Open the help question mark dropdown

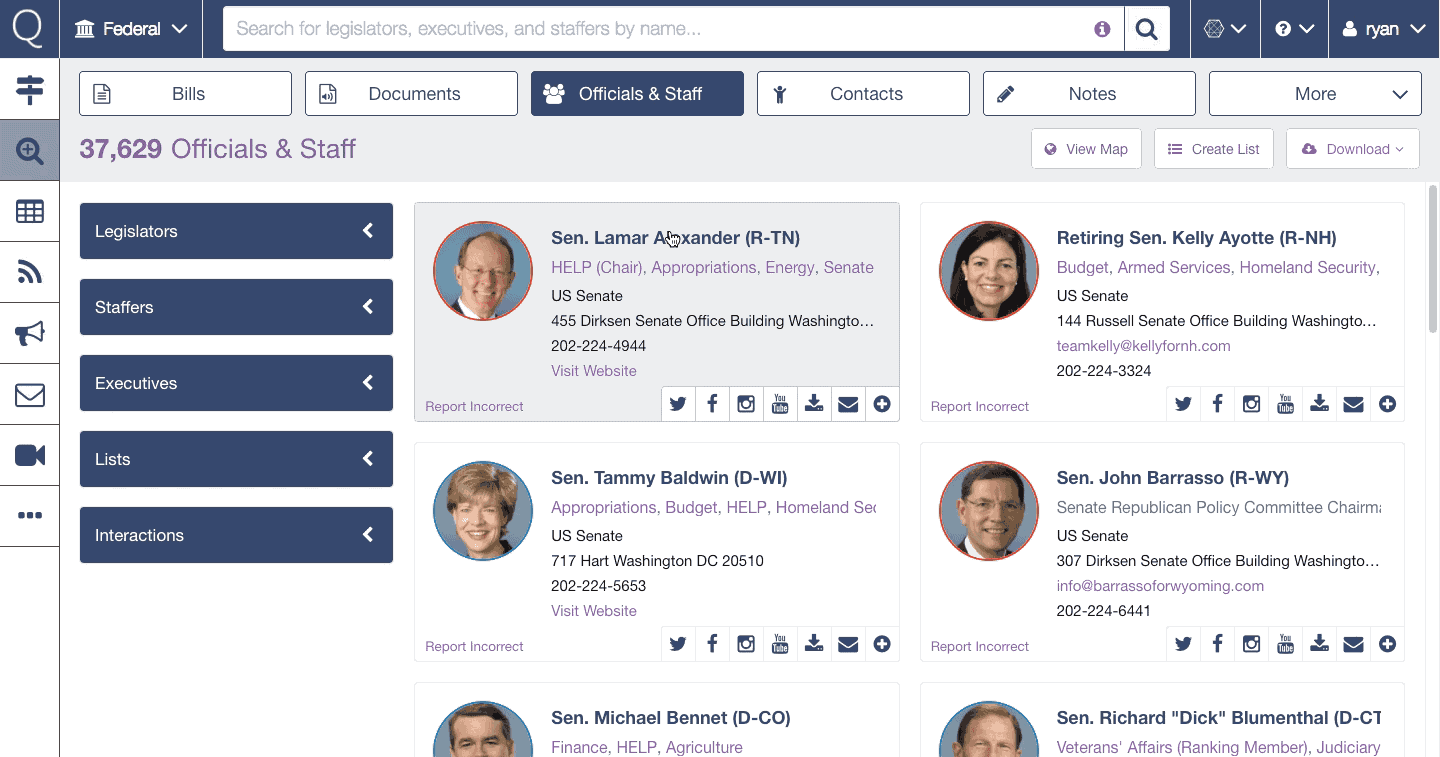click(x=1294, y=29)
